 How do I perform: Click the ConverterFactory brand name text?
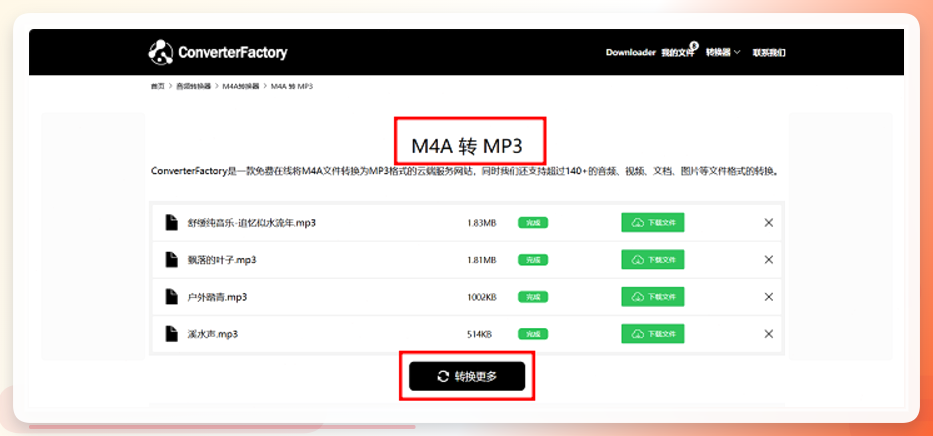[233, 52]
